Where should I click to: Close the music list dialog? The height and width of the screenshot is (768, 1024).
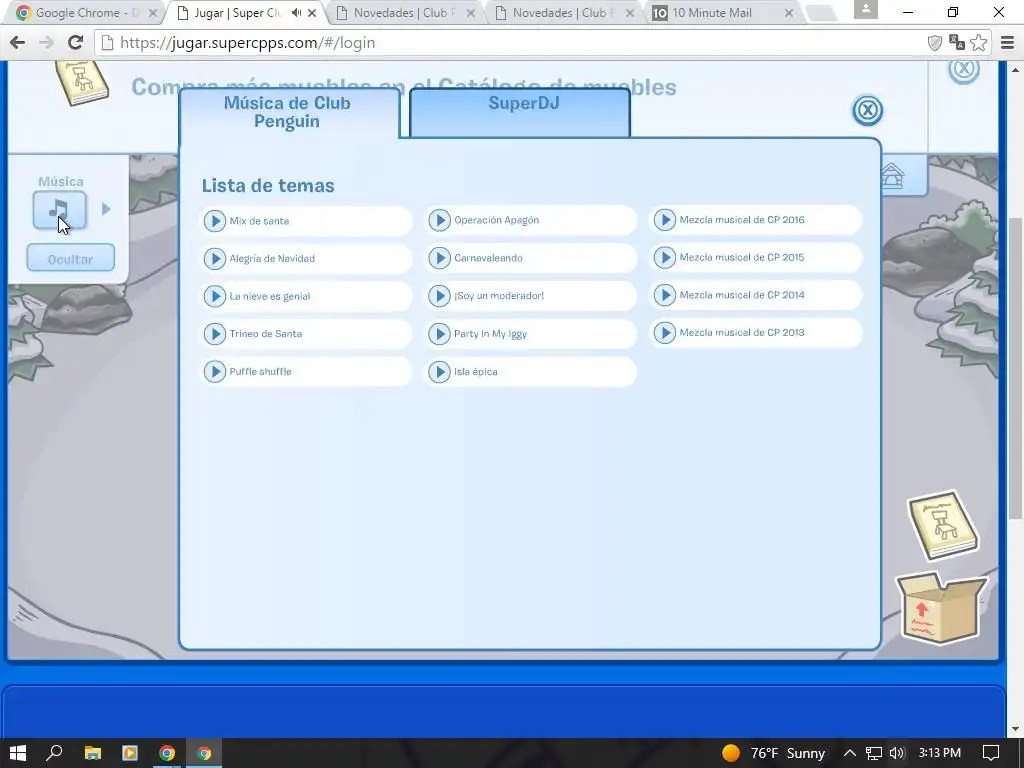tap(867, 110)
